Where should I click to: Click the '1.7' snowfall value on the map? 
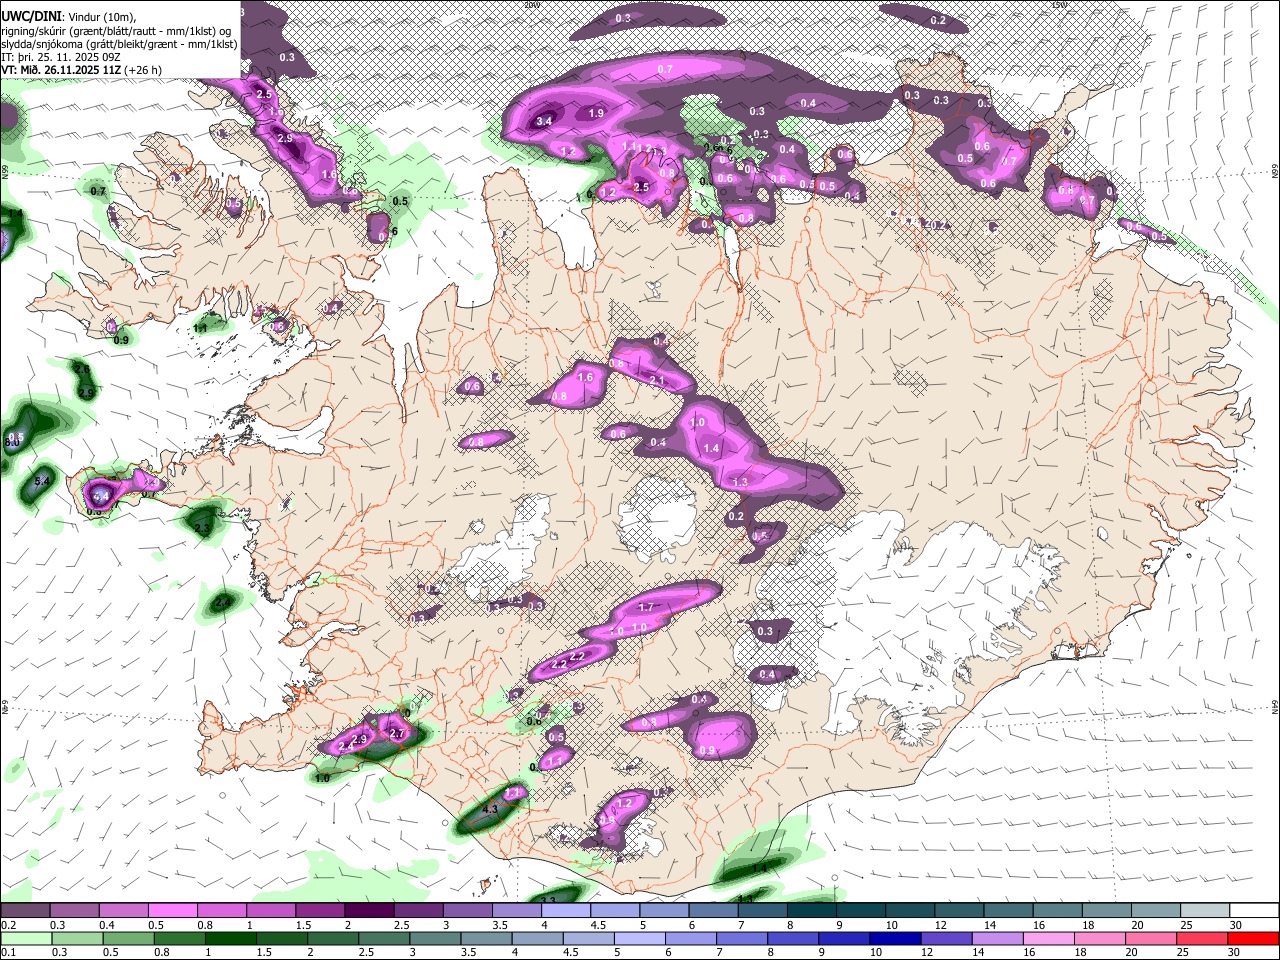tap(646, 607)
